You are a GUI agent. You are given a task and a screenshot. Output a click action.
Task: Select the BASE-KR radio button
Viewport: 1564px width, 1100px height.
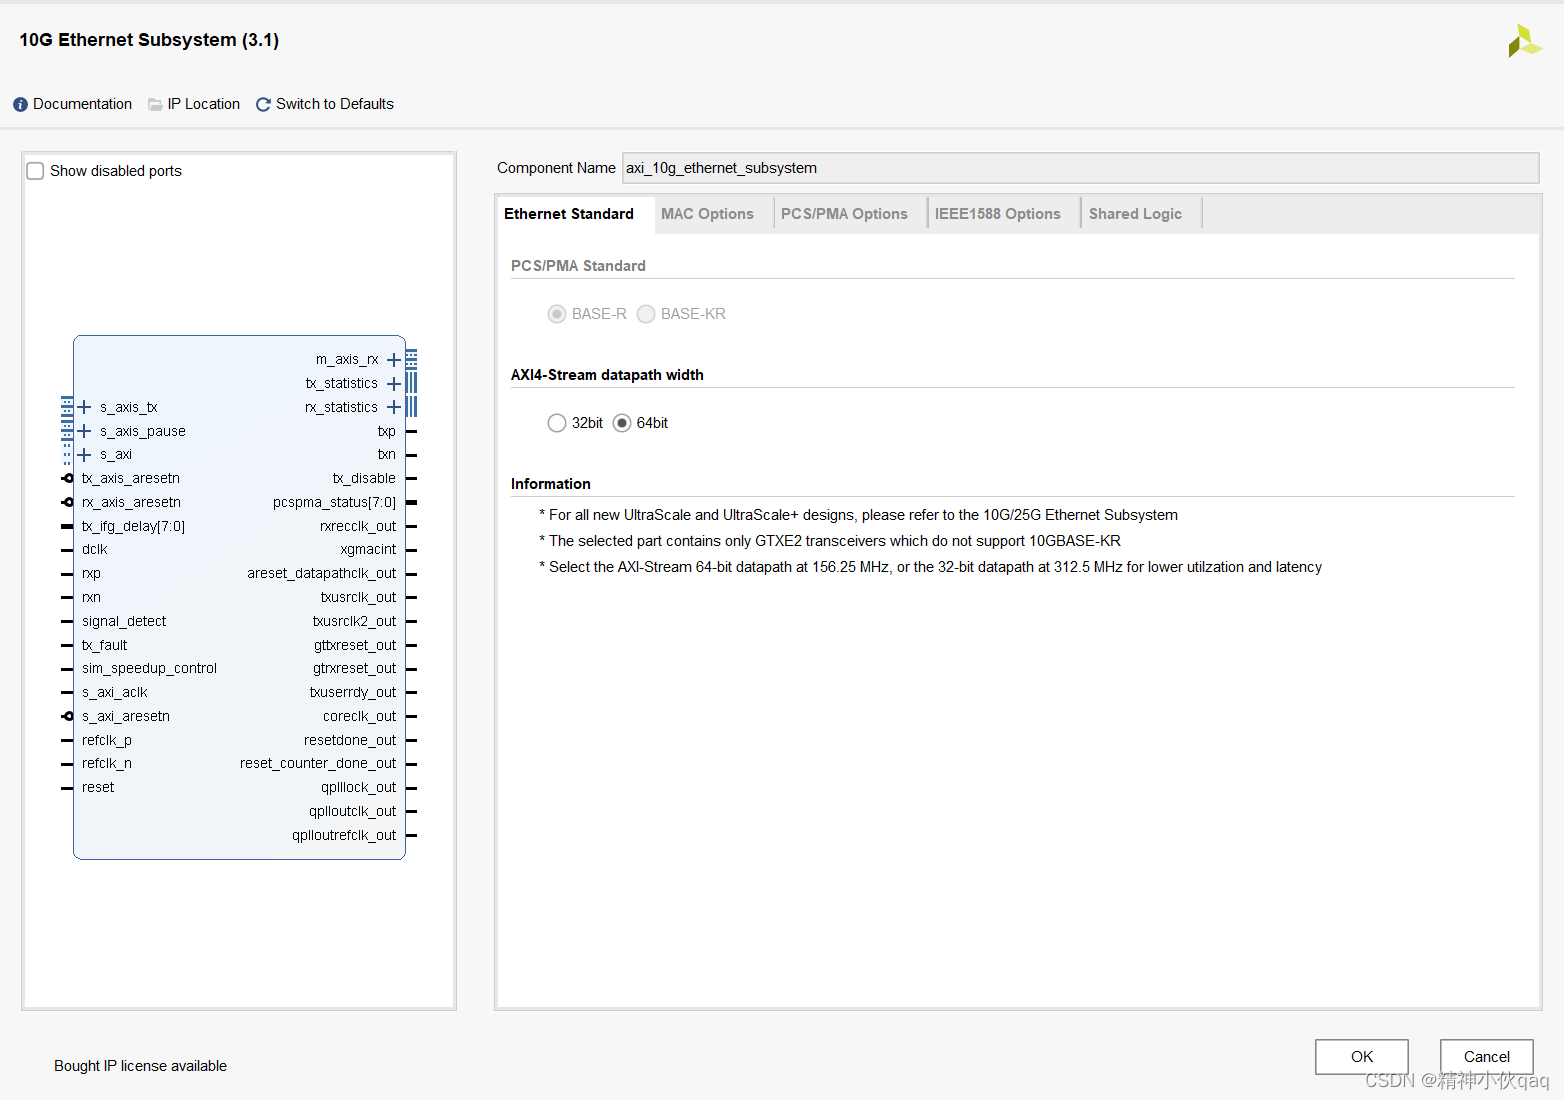tap(646, 314)
